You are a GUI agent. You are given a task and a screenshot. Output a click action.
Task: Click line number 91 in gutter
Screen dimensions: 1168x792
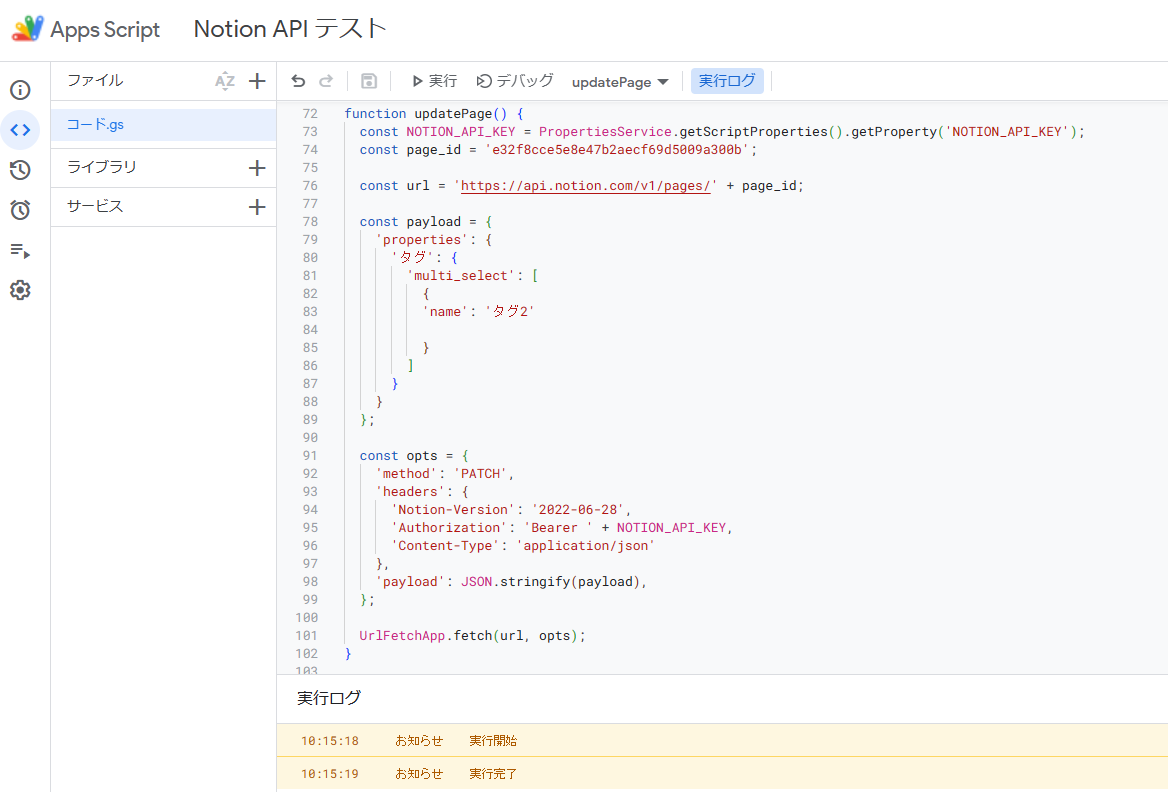tap(310, 455)
